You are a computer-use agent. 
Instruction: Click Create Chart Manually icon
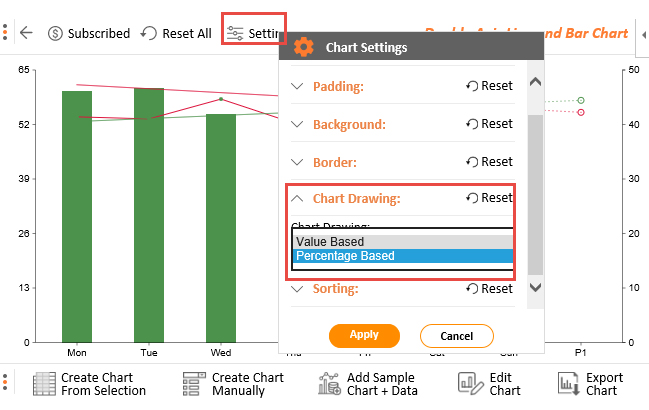194,384
